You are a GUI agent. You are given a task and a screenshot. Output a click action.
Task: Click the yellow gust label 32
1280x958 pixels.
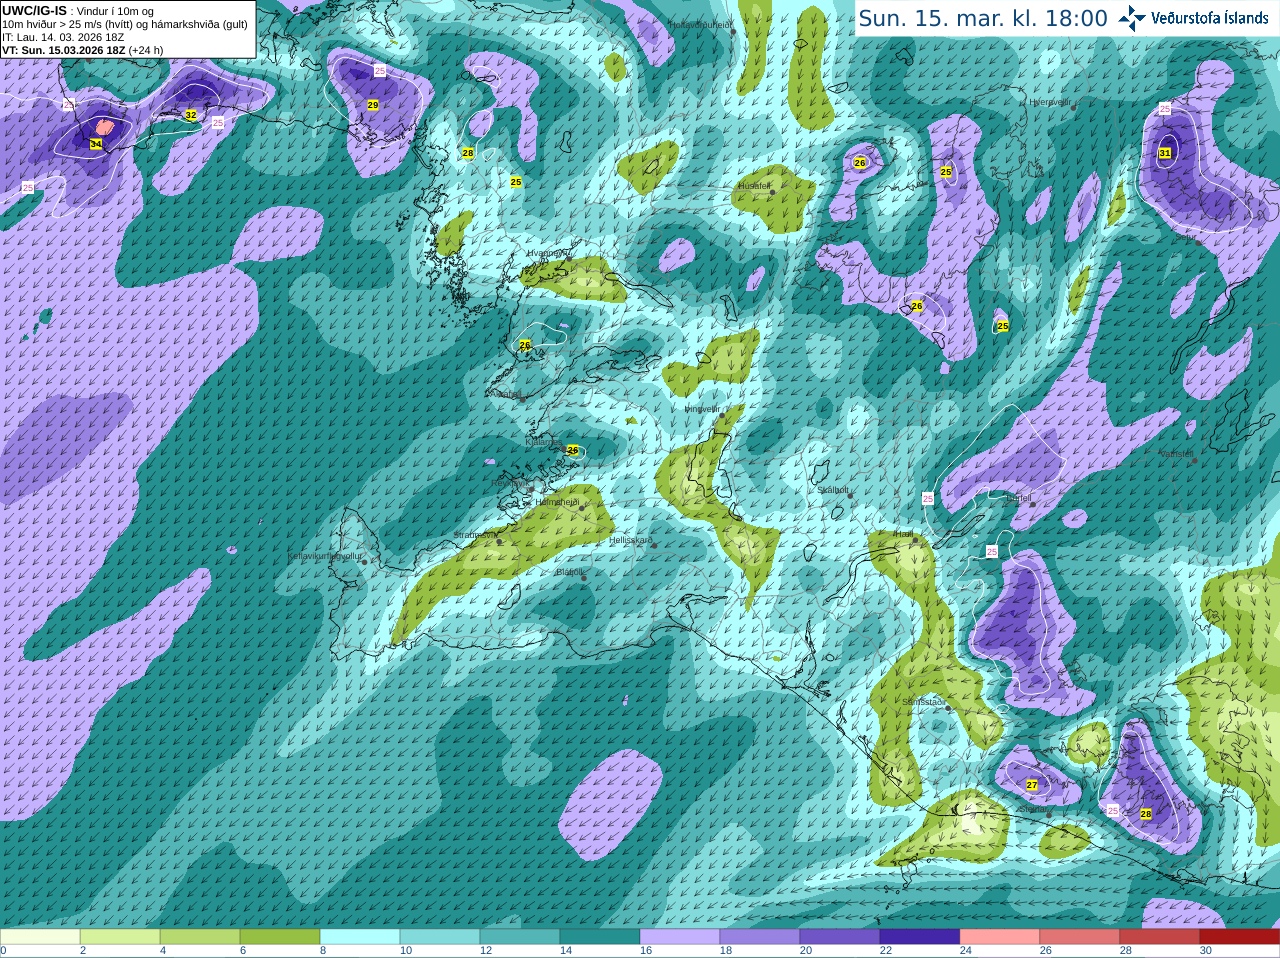(x=191, y=116)
